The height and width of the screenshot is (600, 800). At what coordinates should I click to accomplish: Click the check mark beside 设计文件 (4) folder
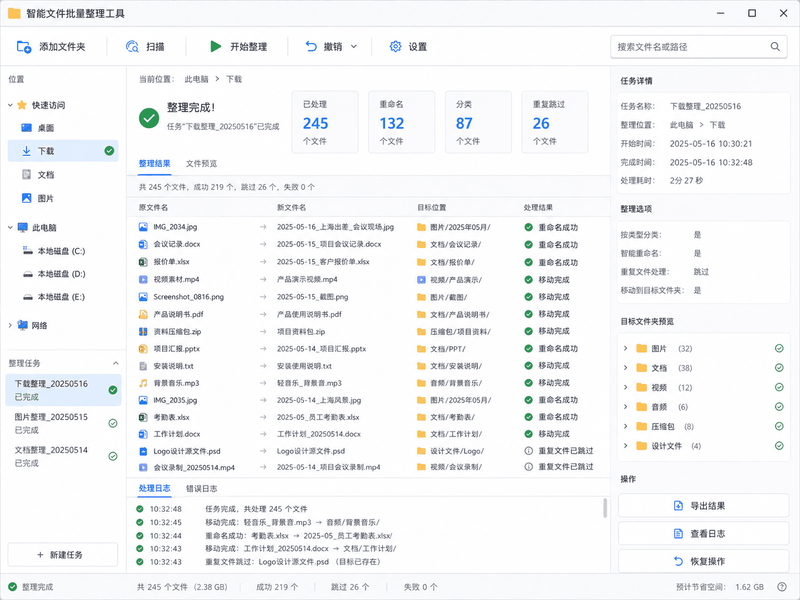tap(779, 446)
